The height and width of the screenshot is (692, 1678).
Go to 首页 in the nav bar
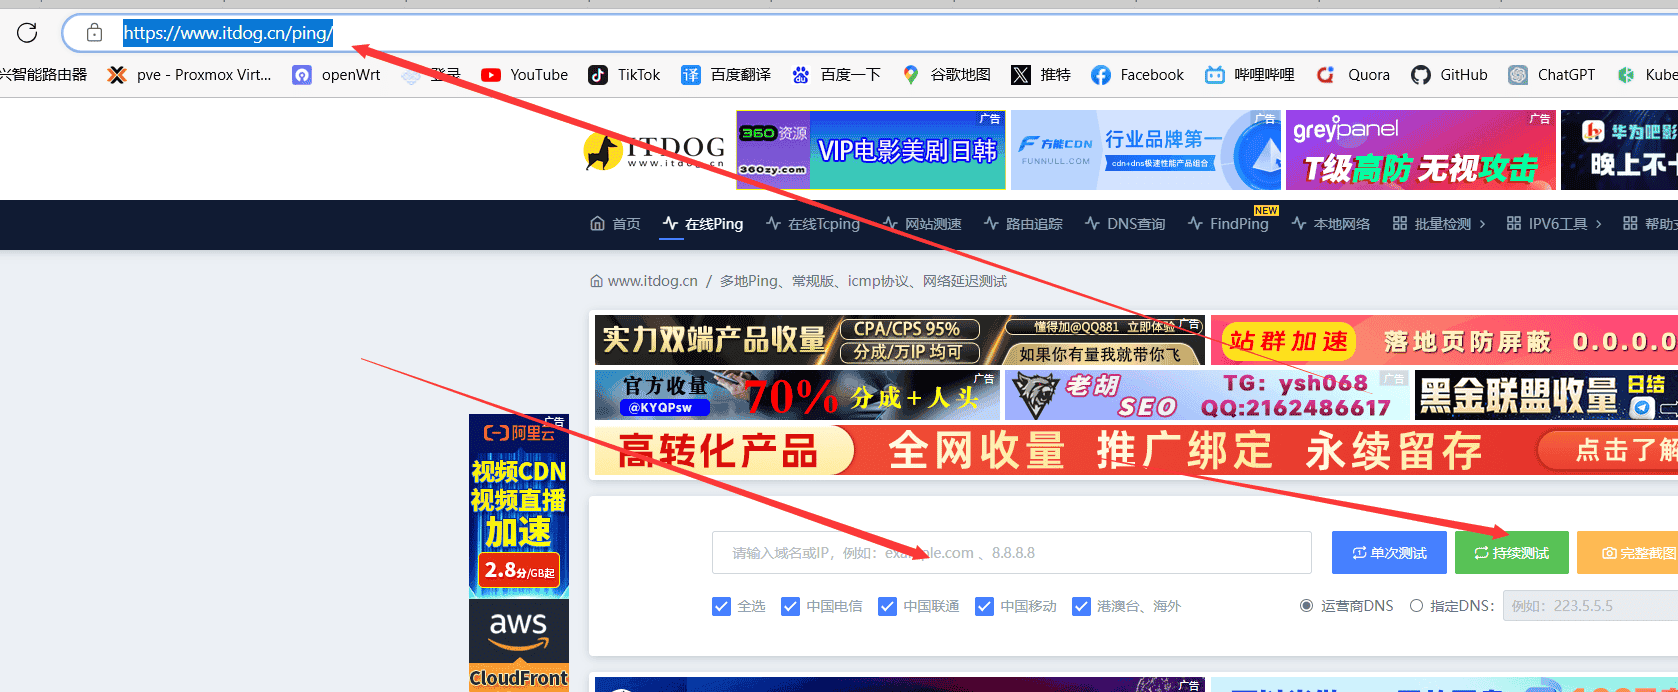(615, 224)
